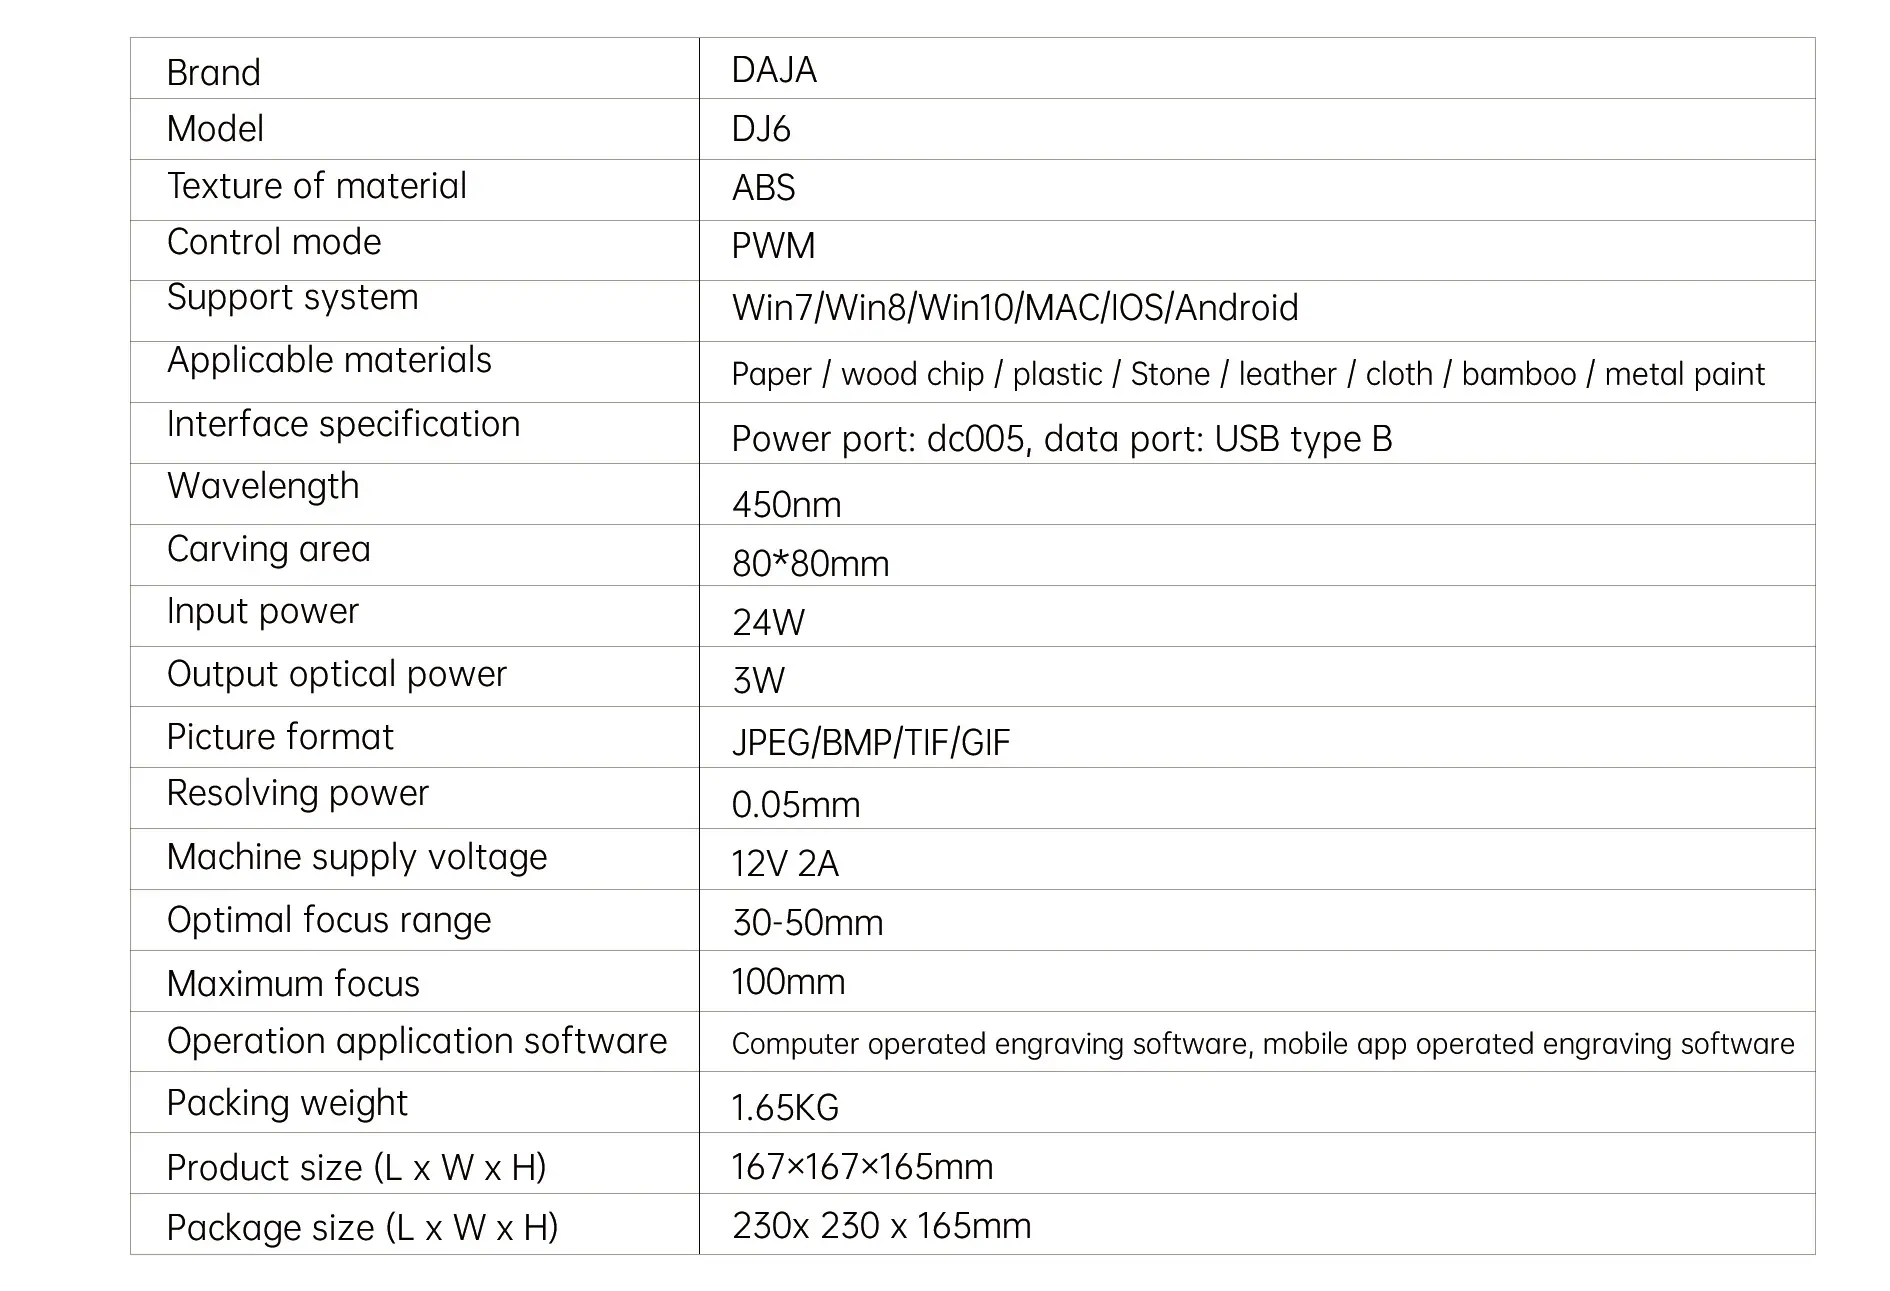The height and width of the screenshot is (1291, 1890).
Task: Select the PWM control mode value
Action: pyautogui.click(x=773, y=246)
